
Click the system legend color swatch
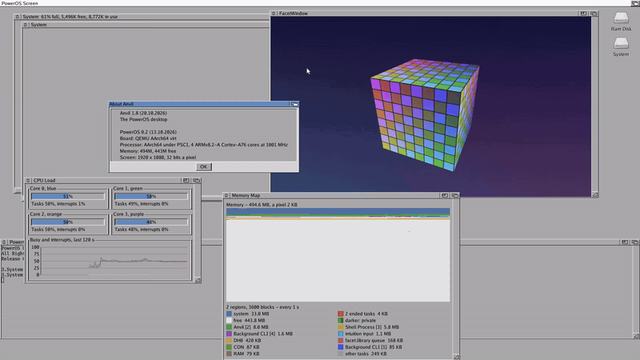pos(229,314)
